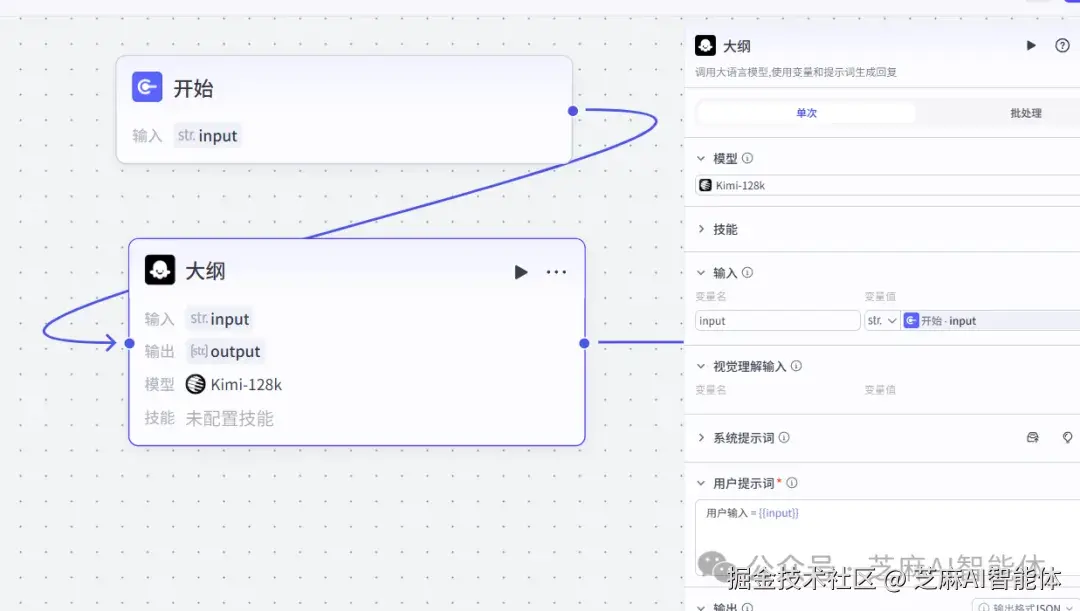Click the lightbulb icon next to 系统提示词
Image resolution: width=1080 pixels, height=611 pixels.
[x=1065, y=437]
